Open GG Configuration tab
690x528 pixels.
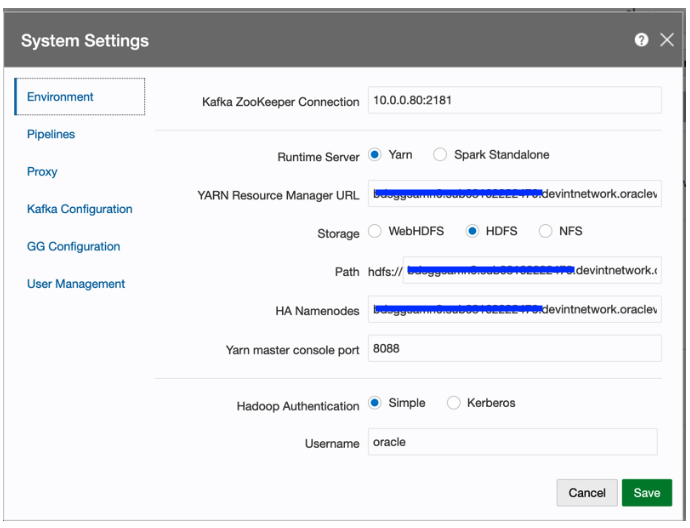(x=74, y=246)
